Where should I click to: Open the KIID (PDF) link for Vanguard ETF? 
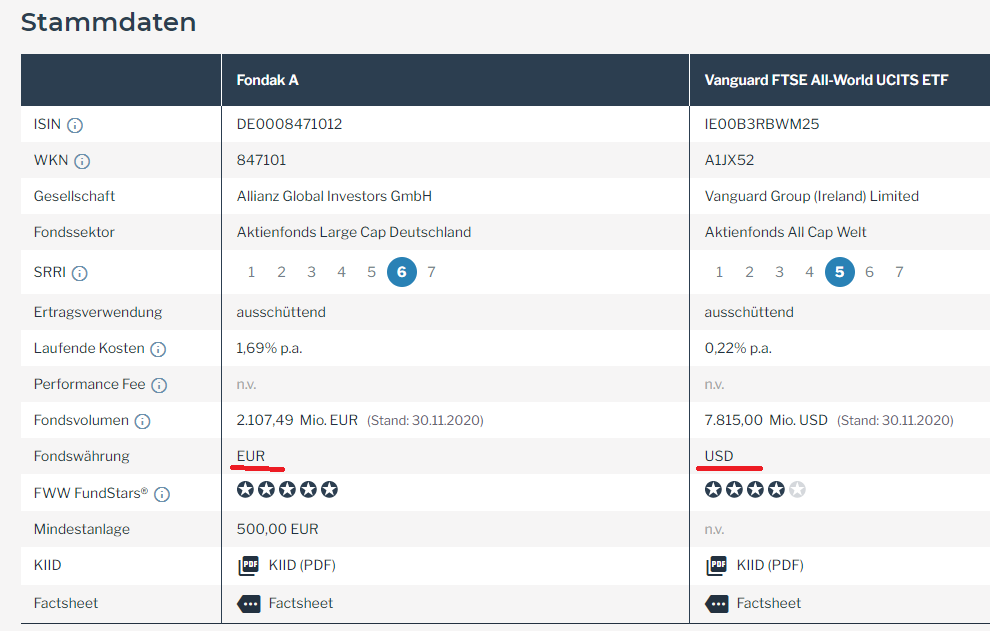point(770,565)
